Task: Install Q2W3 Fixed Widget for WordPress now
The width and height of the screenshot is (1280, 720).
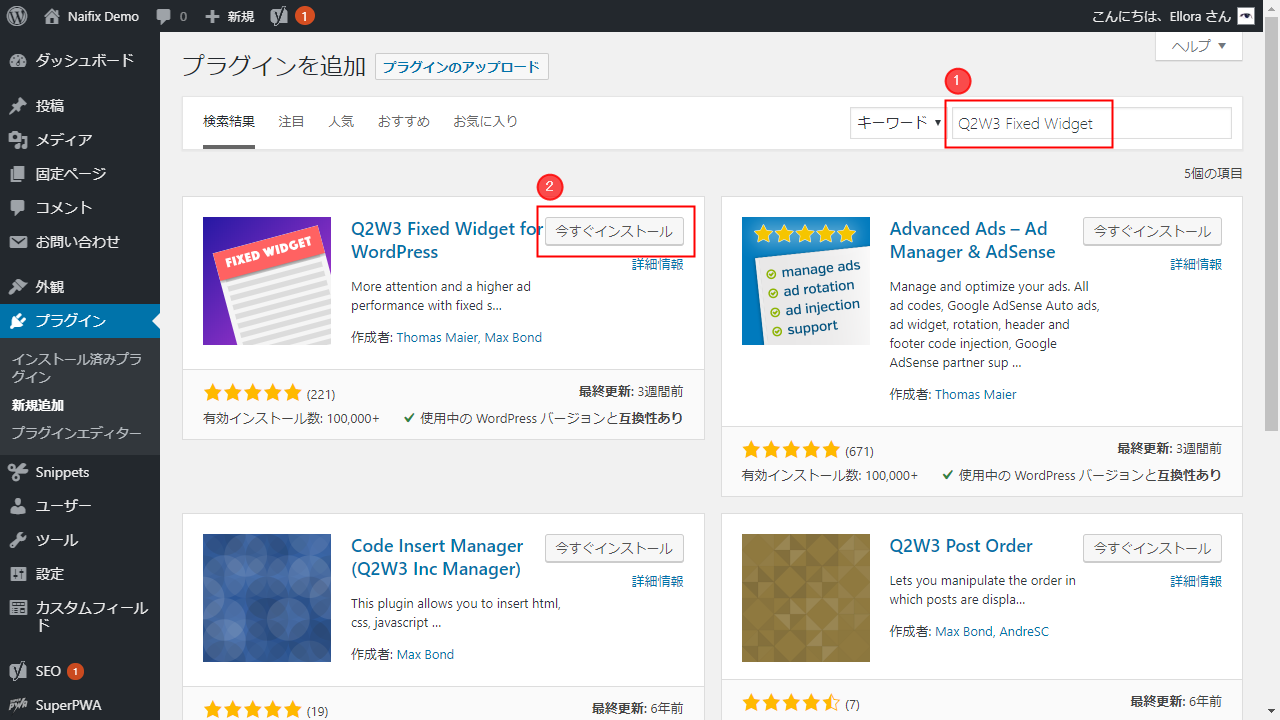Action: tap(614, 232)
